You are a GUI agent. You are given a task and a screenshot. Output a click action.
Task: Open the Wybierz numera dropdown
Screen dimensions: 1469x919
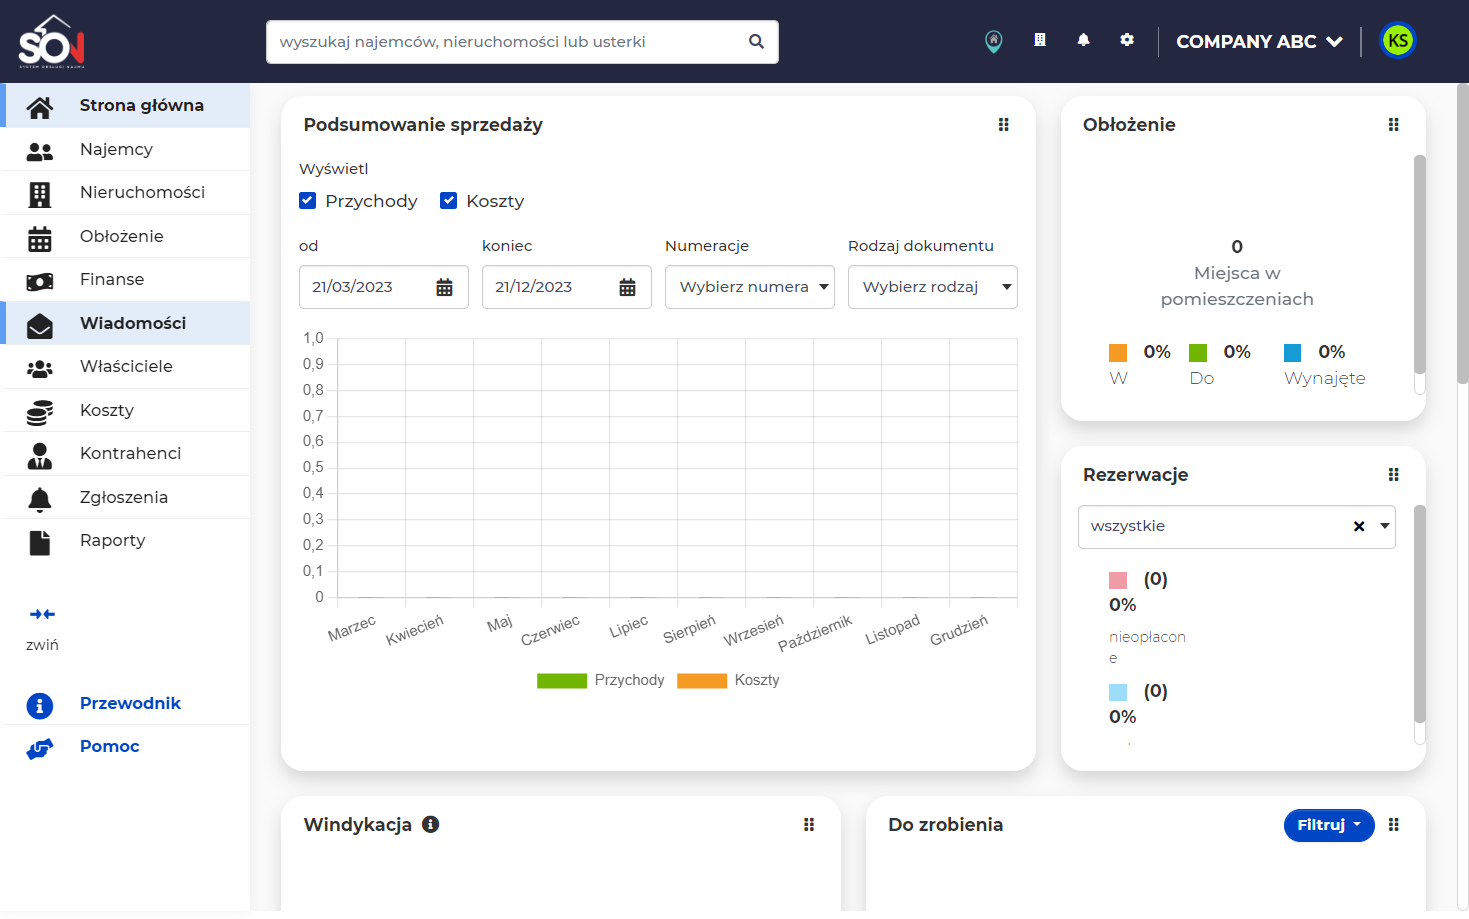click(750, 287)
